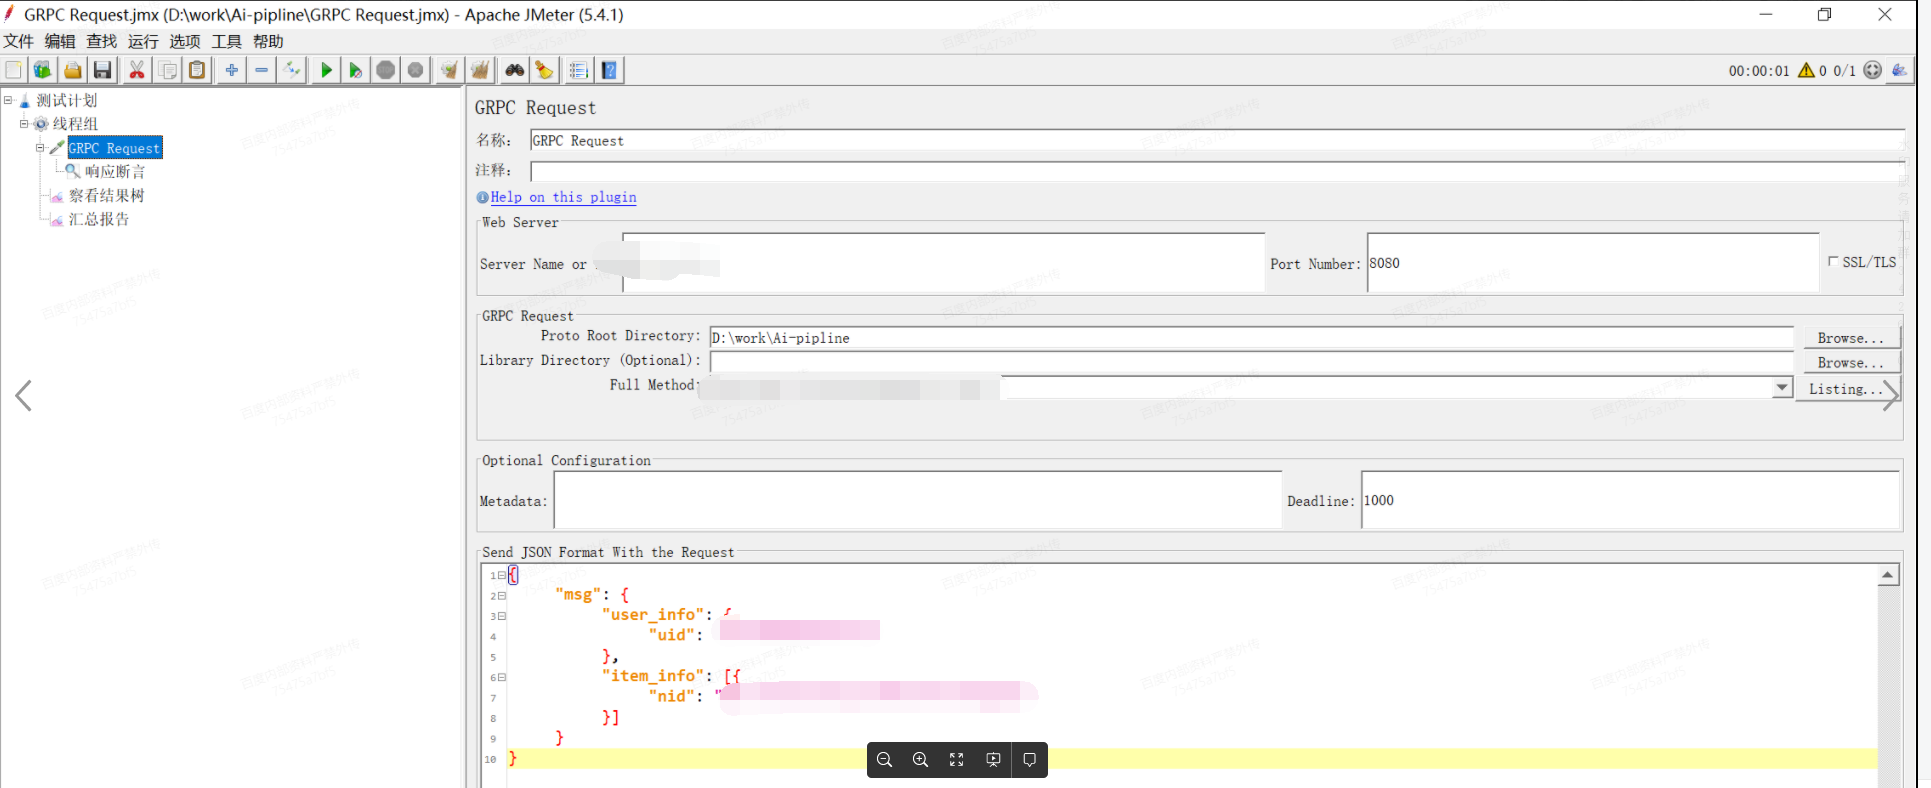Open search with binoculars icon
This screenshot has width=1931, height=788.
(514, 70)
